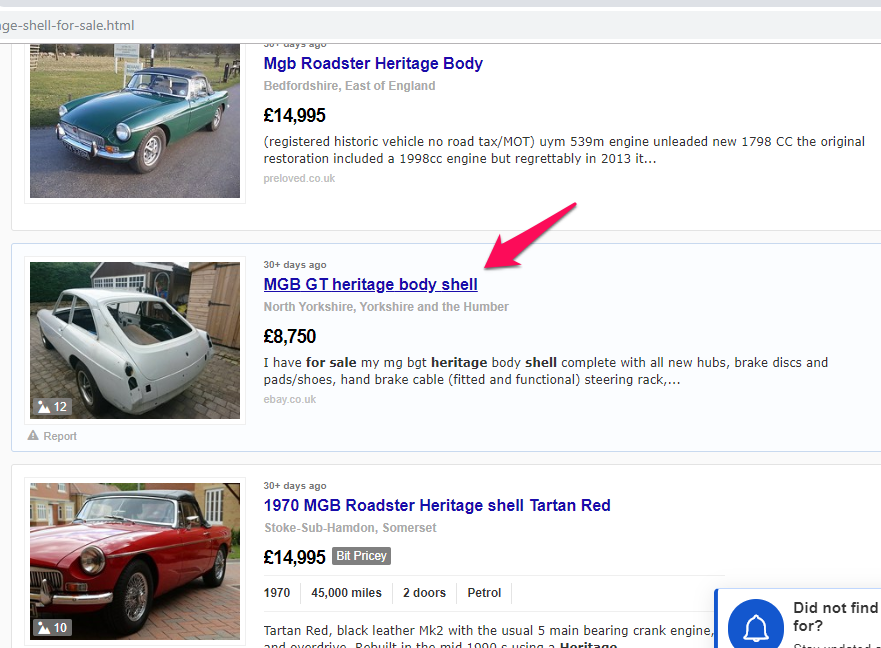Viewport: 881px width, 648px height.
Task: Click the Bit Pricey price badge
Action: pyautogui.click(x=361, y=556)
